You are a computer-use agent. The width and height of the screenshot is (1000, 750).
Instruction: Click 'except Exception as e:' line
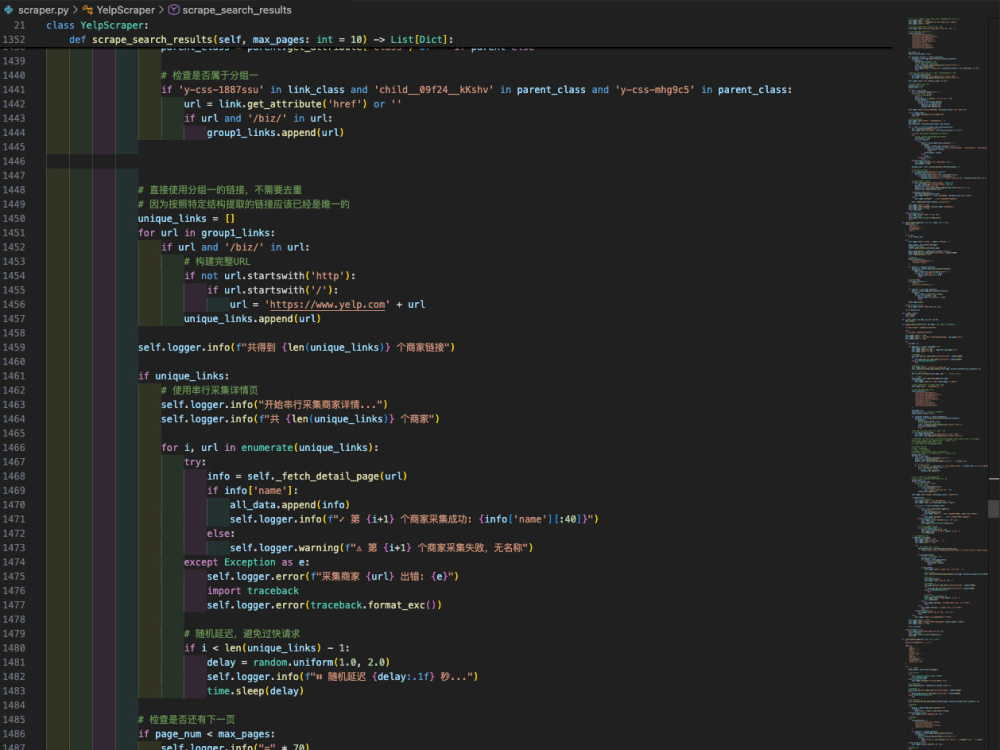point(247,562)
